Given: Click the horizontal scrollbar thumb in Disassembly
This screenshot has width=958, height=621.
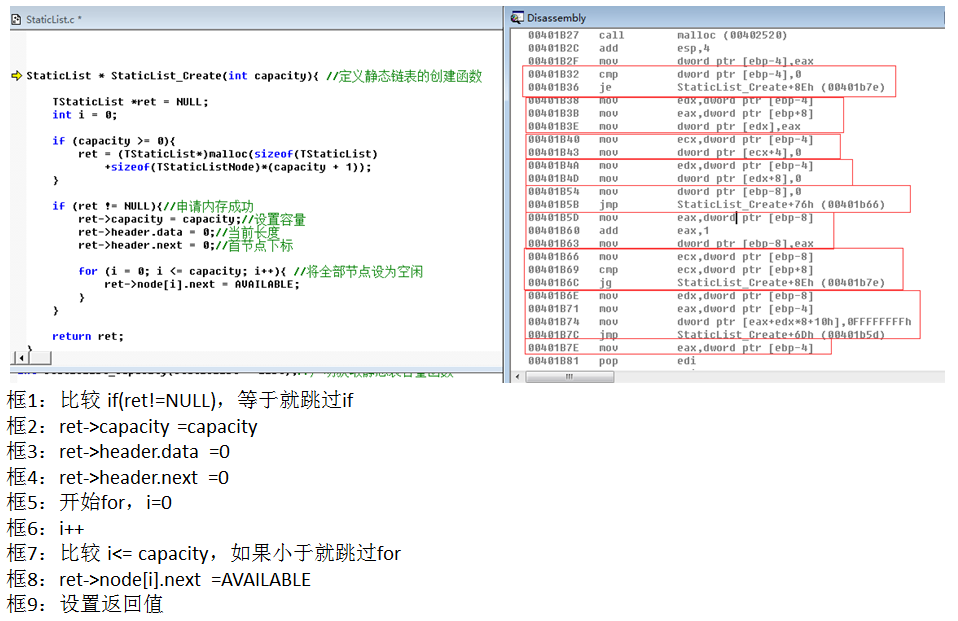Looking at the screenshot, I should [x=569, y=377].
